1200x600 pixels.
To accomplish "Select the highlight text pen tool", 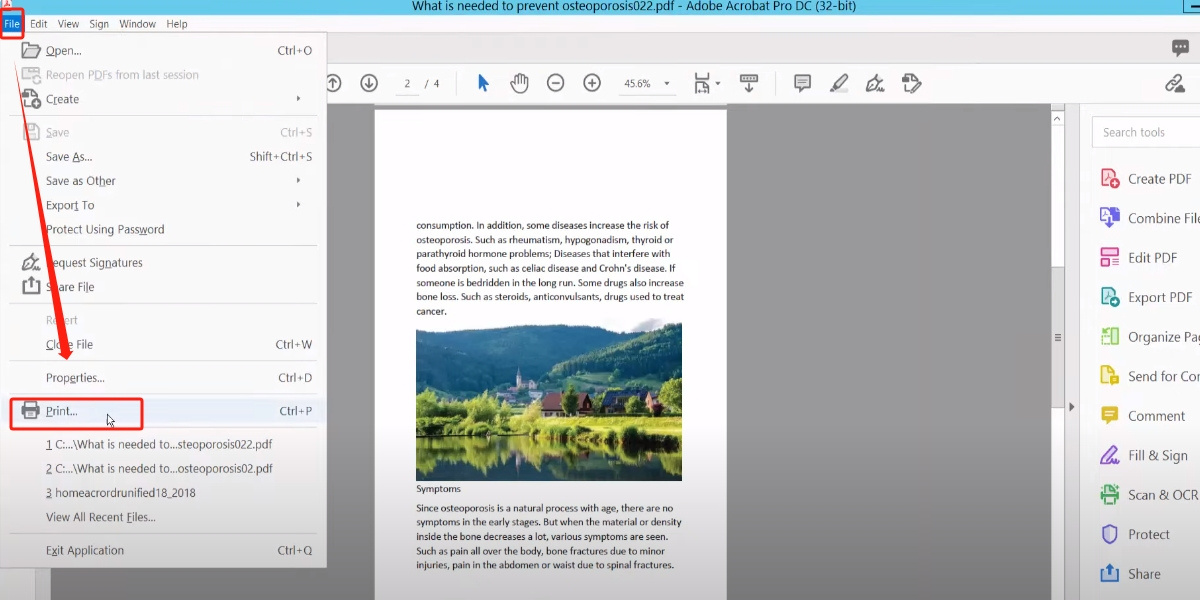I will [x=839, y=83].
